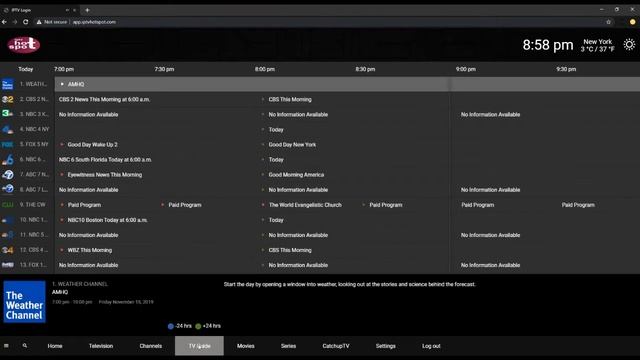640x360 pixels.
Task: Click the browser address bar
Action: [x=318, y=22]
